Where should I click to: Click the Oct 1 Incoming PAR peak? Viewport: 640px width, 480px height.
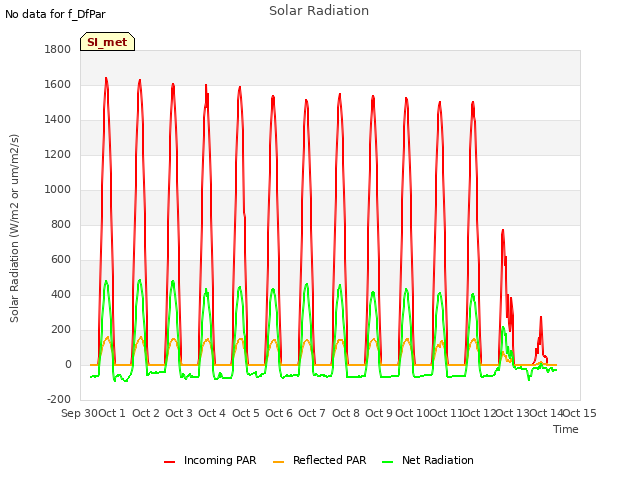click(x=106, y=78)
